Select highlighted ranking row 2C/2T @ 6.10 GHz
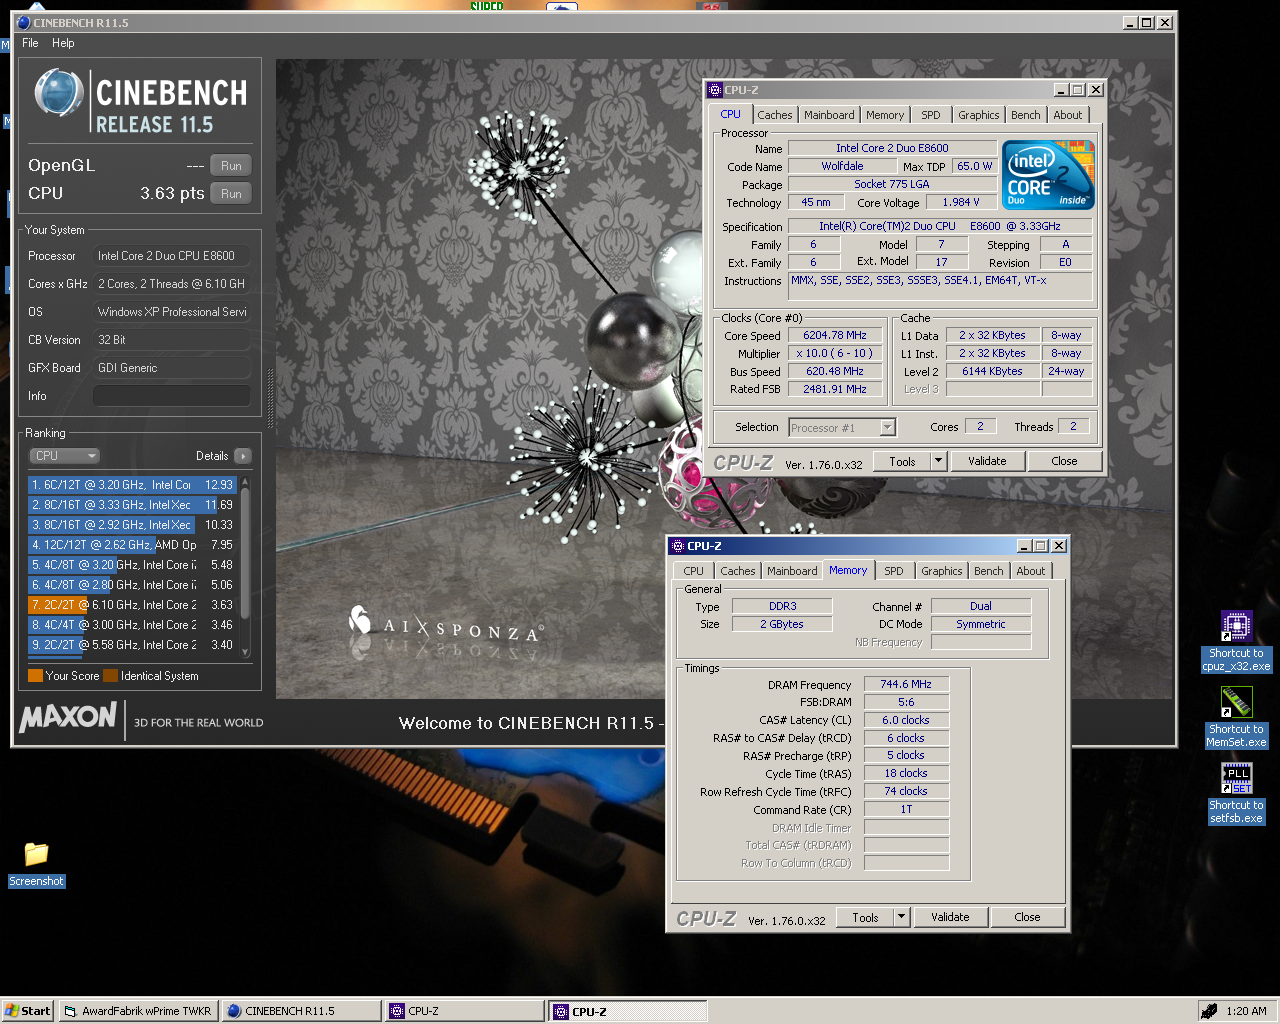The image size is (1280, 1024). click(132, 605)
